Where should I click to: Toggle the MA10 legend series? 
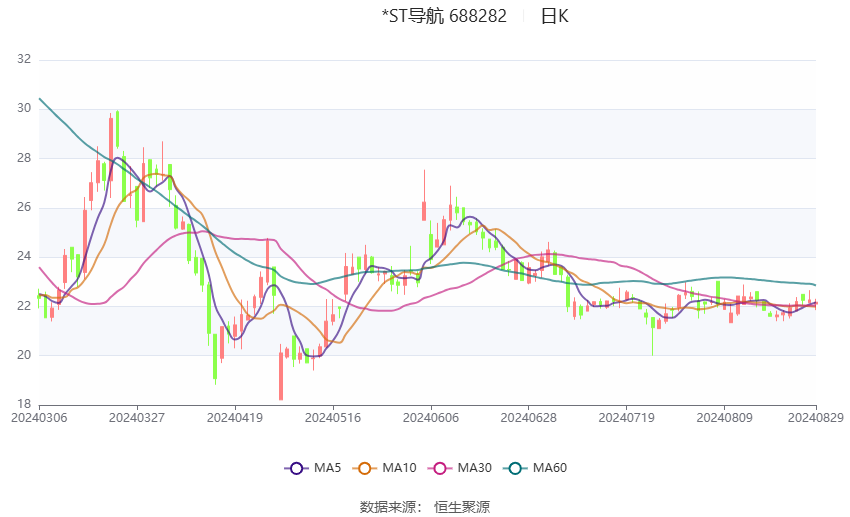[384, 468]
